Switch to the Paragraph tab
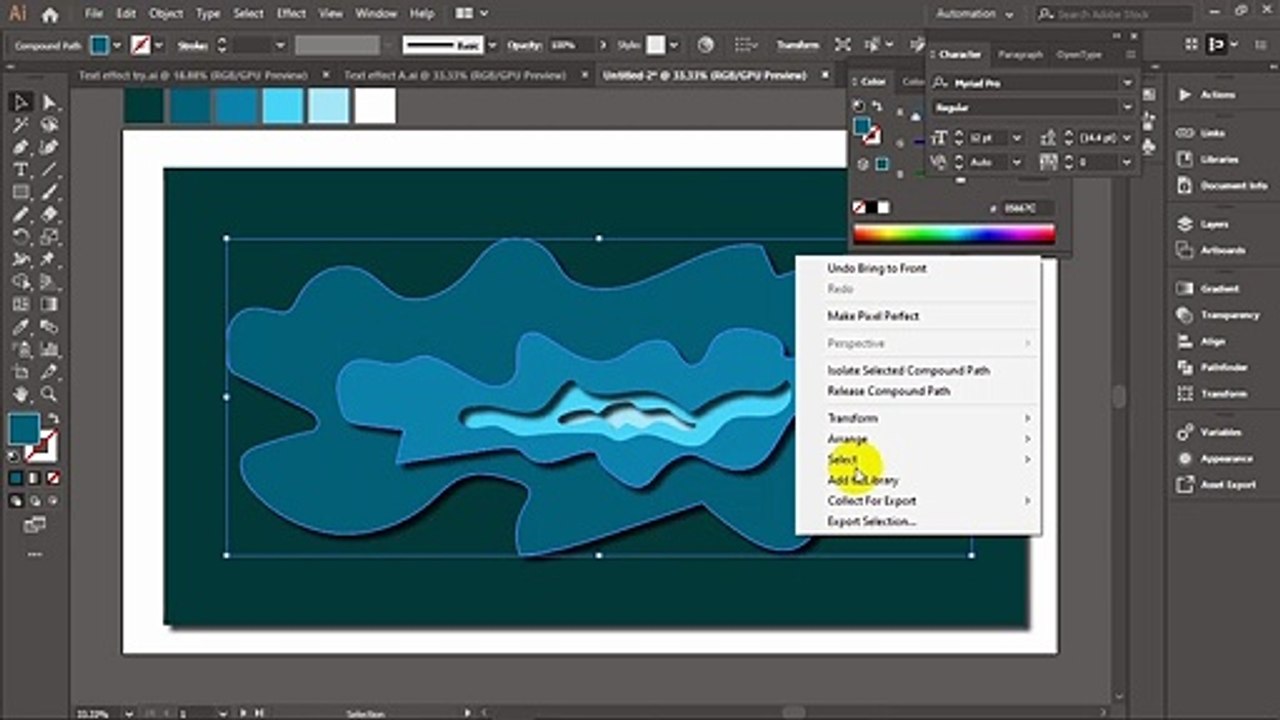1280x720 pixels. (x=1020, y=54)
